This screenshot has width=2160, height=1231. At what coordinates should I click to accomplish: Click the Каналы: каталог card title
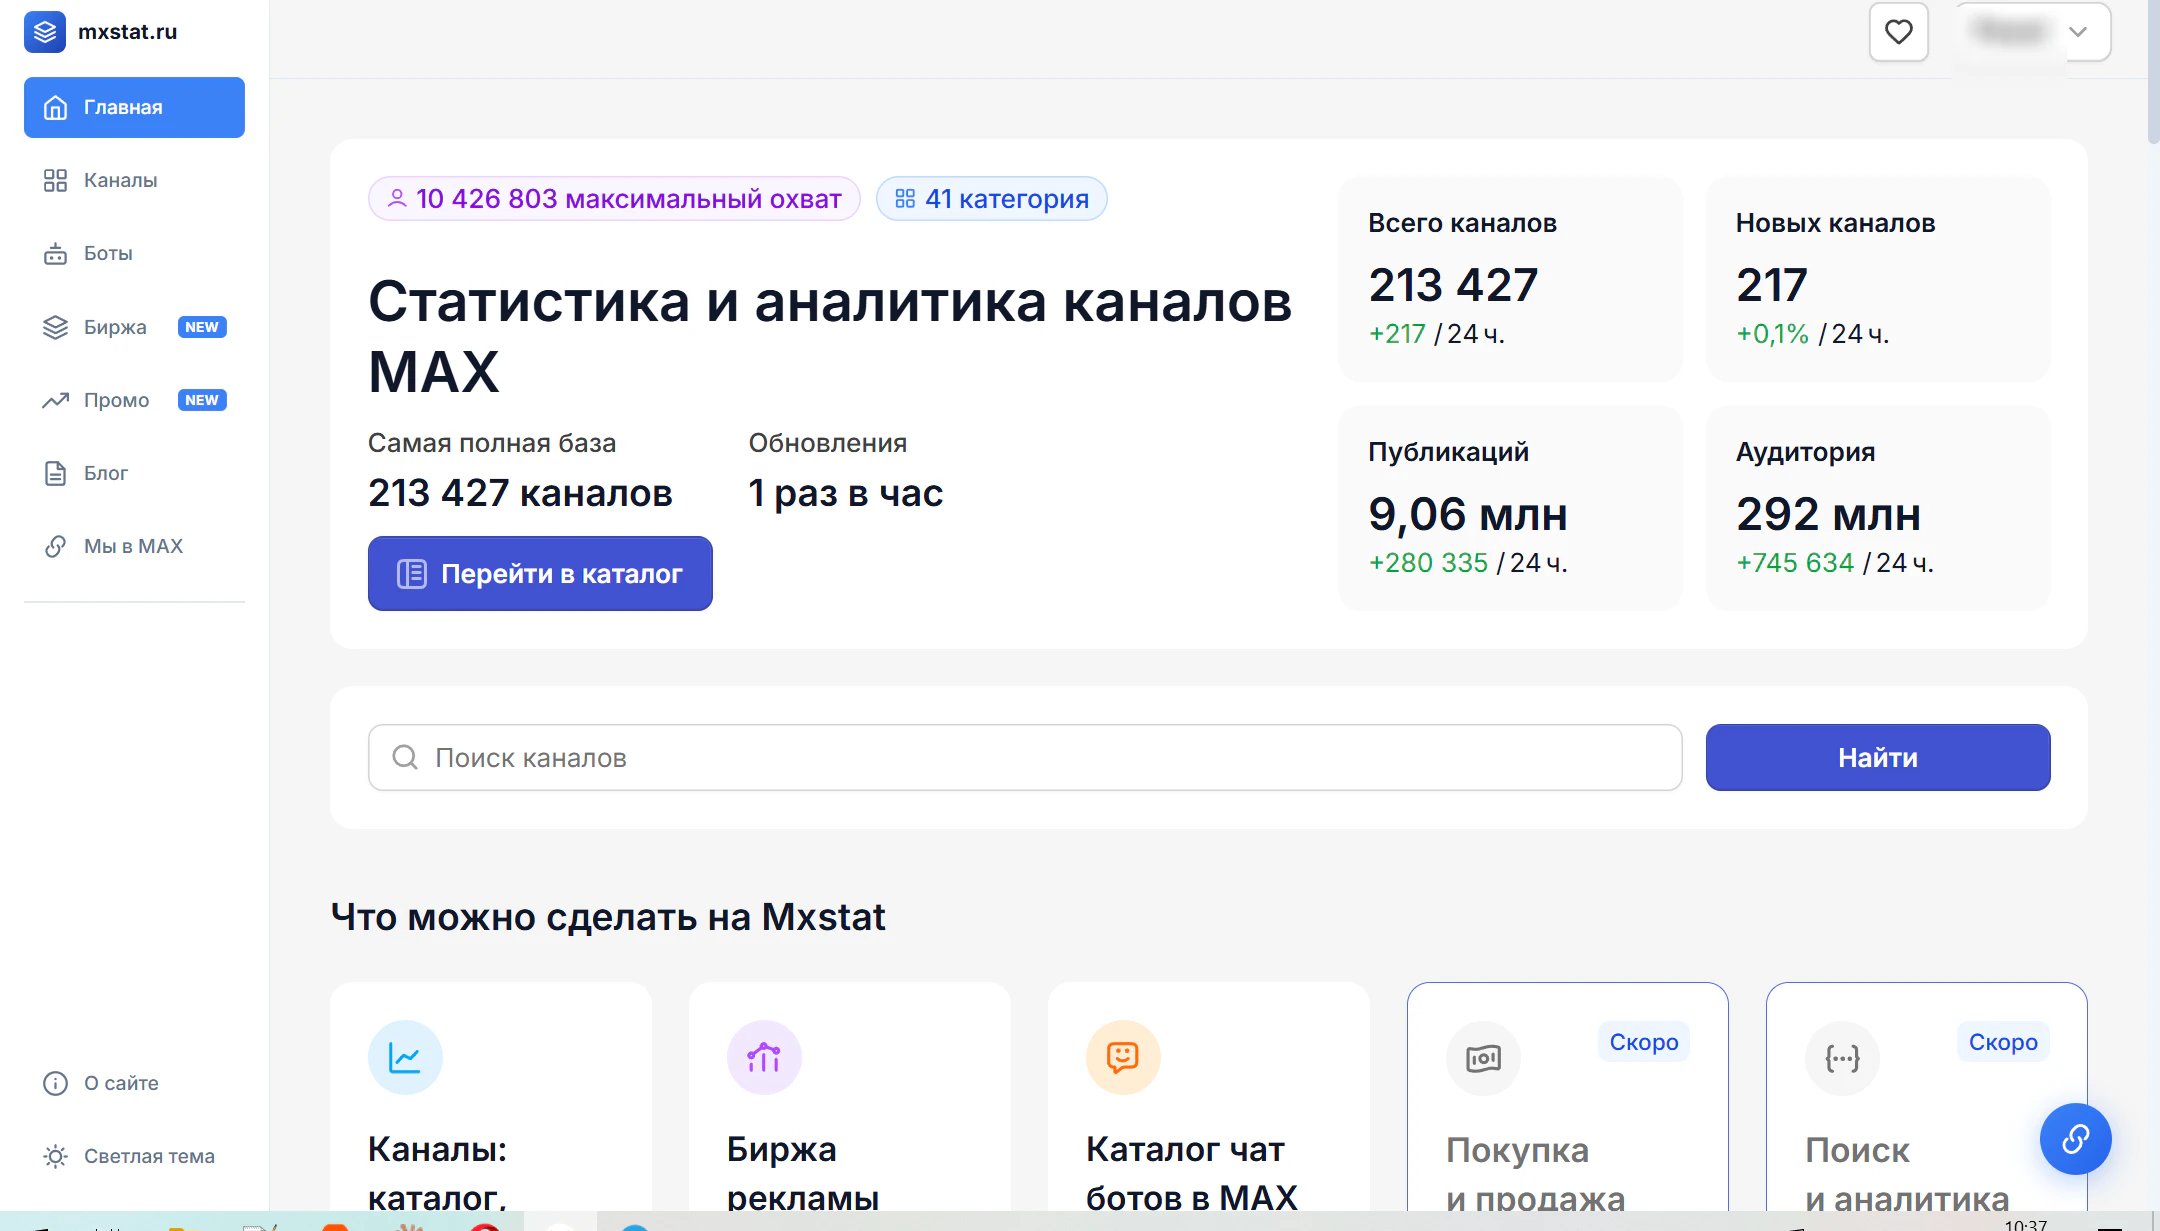(x=438, y=1172)
